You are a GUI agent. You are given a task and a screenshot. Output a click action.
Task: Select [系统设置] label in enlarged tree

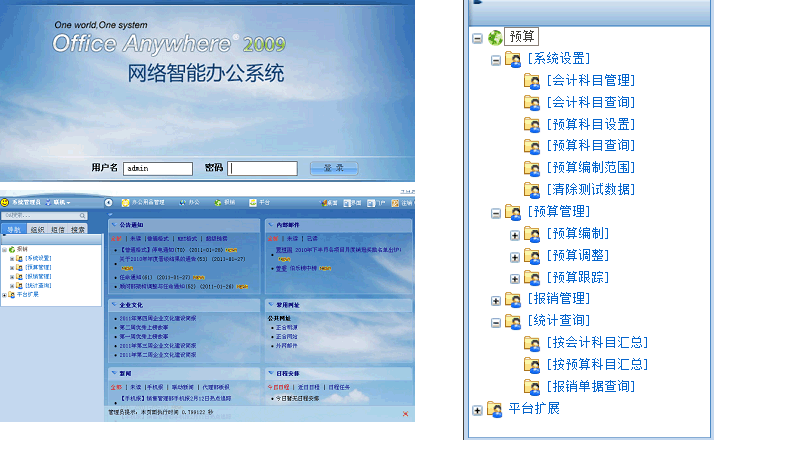559,59
